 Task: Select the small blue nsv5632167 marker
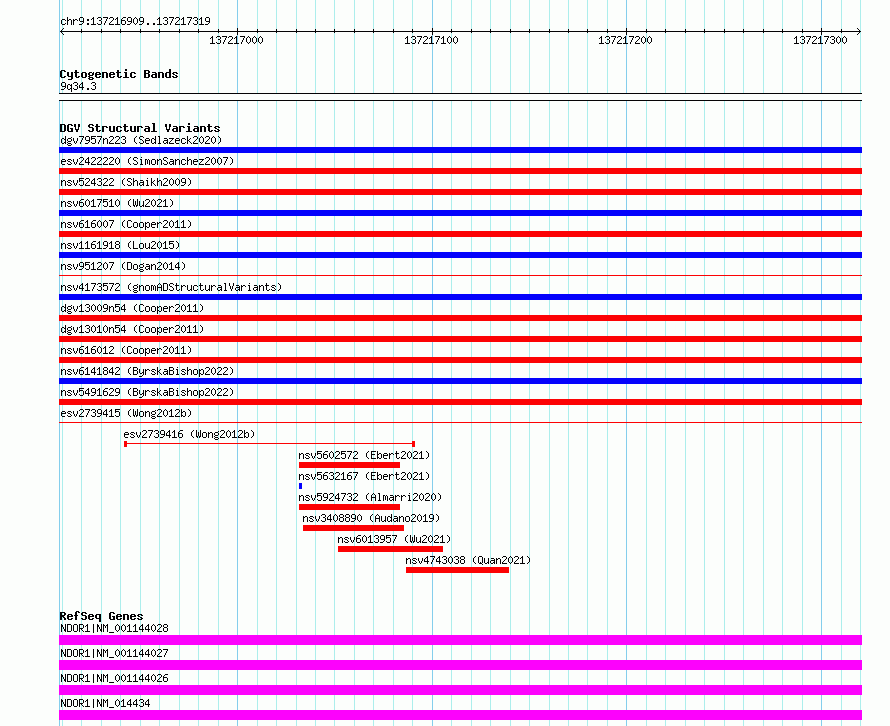pyautogui.click(x=300, y=486)
